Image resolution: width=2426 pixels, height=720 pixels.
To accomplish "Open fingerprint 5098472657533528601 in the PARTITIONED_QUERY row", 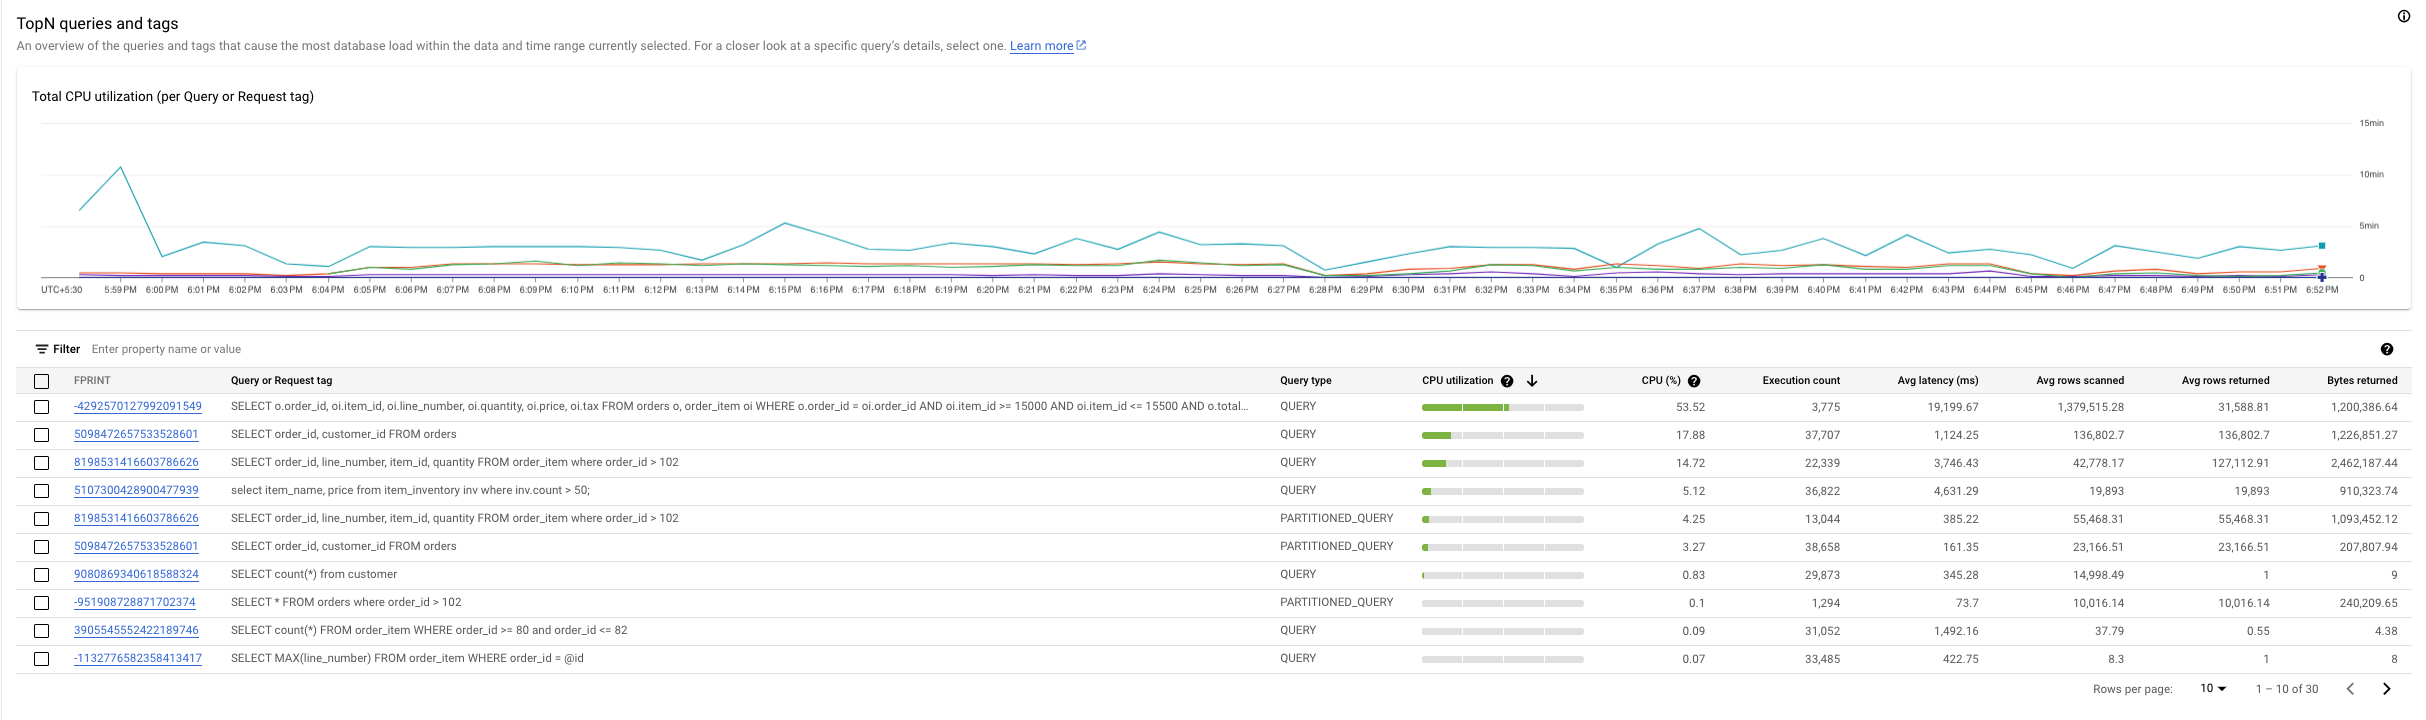I will click(136, 547).
